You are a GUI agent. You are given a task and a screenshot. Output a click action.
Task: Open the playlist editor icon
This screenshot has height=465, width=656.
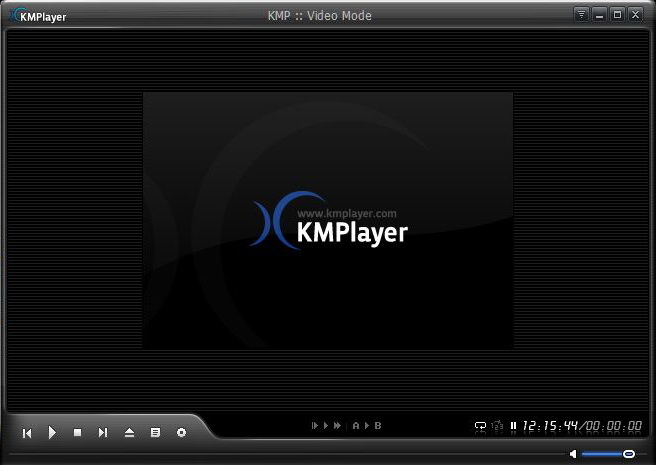coord(155,432)
